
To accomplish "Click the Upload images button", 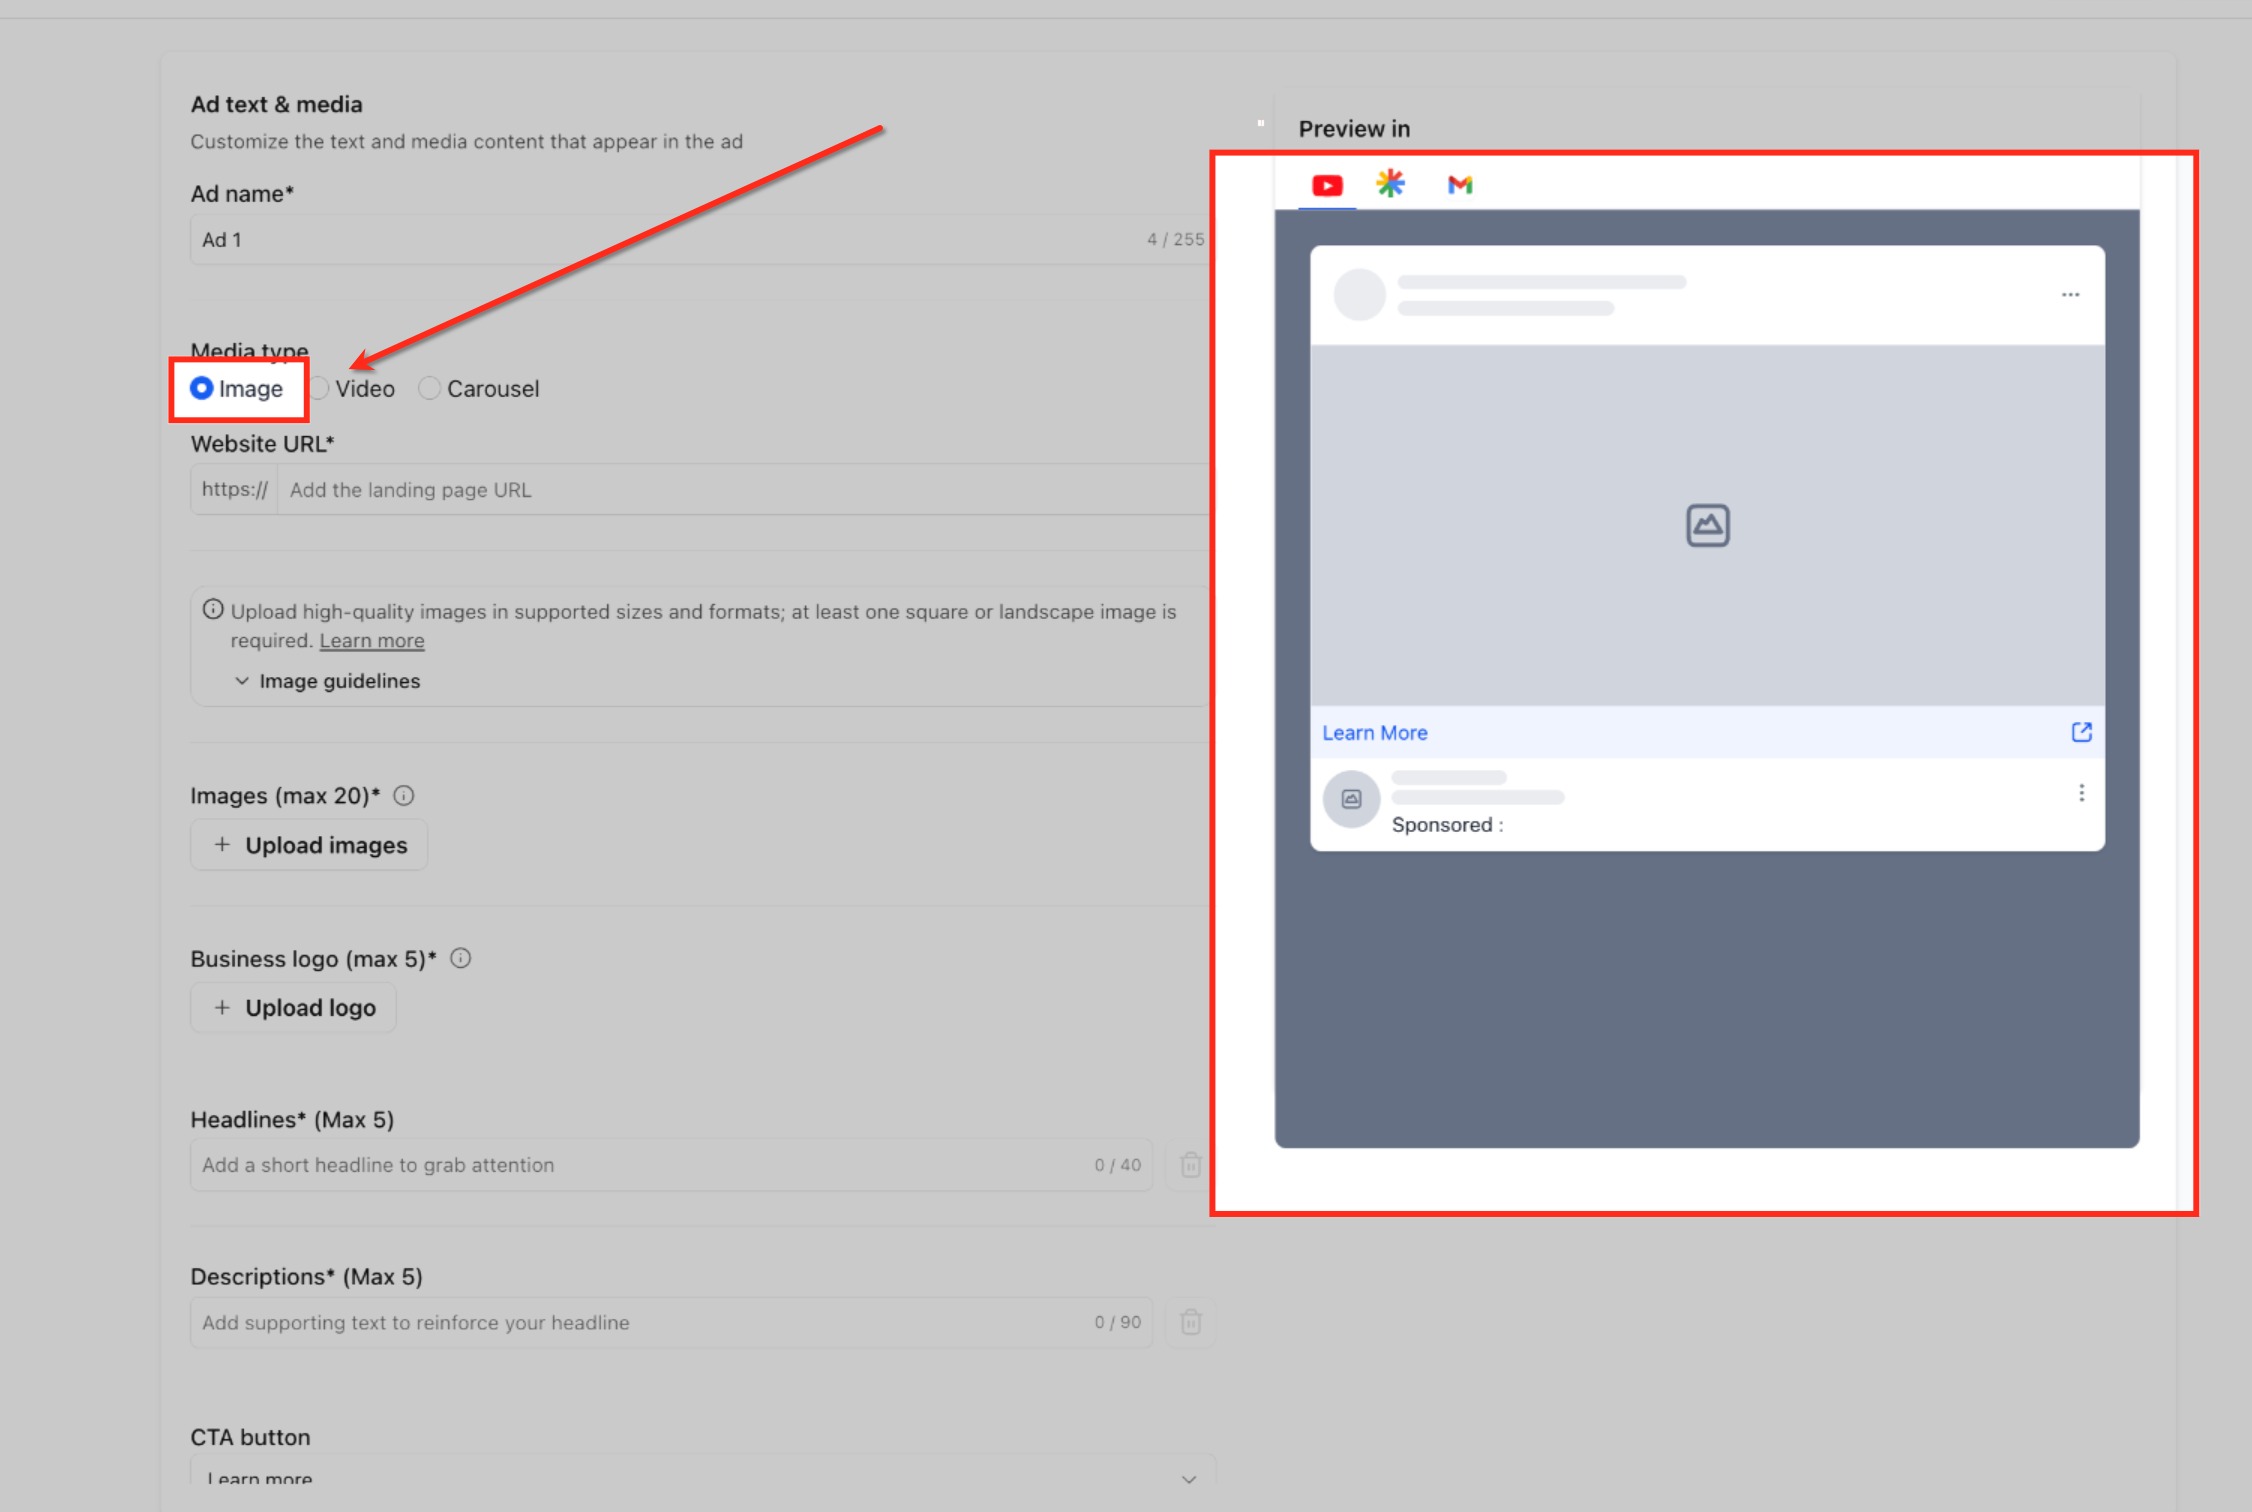I will pos(309,845).
